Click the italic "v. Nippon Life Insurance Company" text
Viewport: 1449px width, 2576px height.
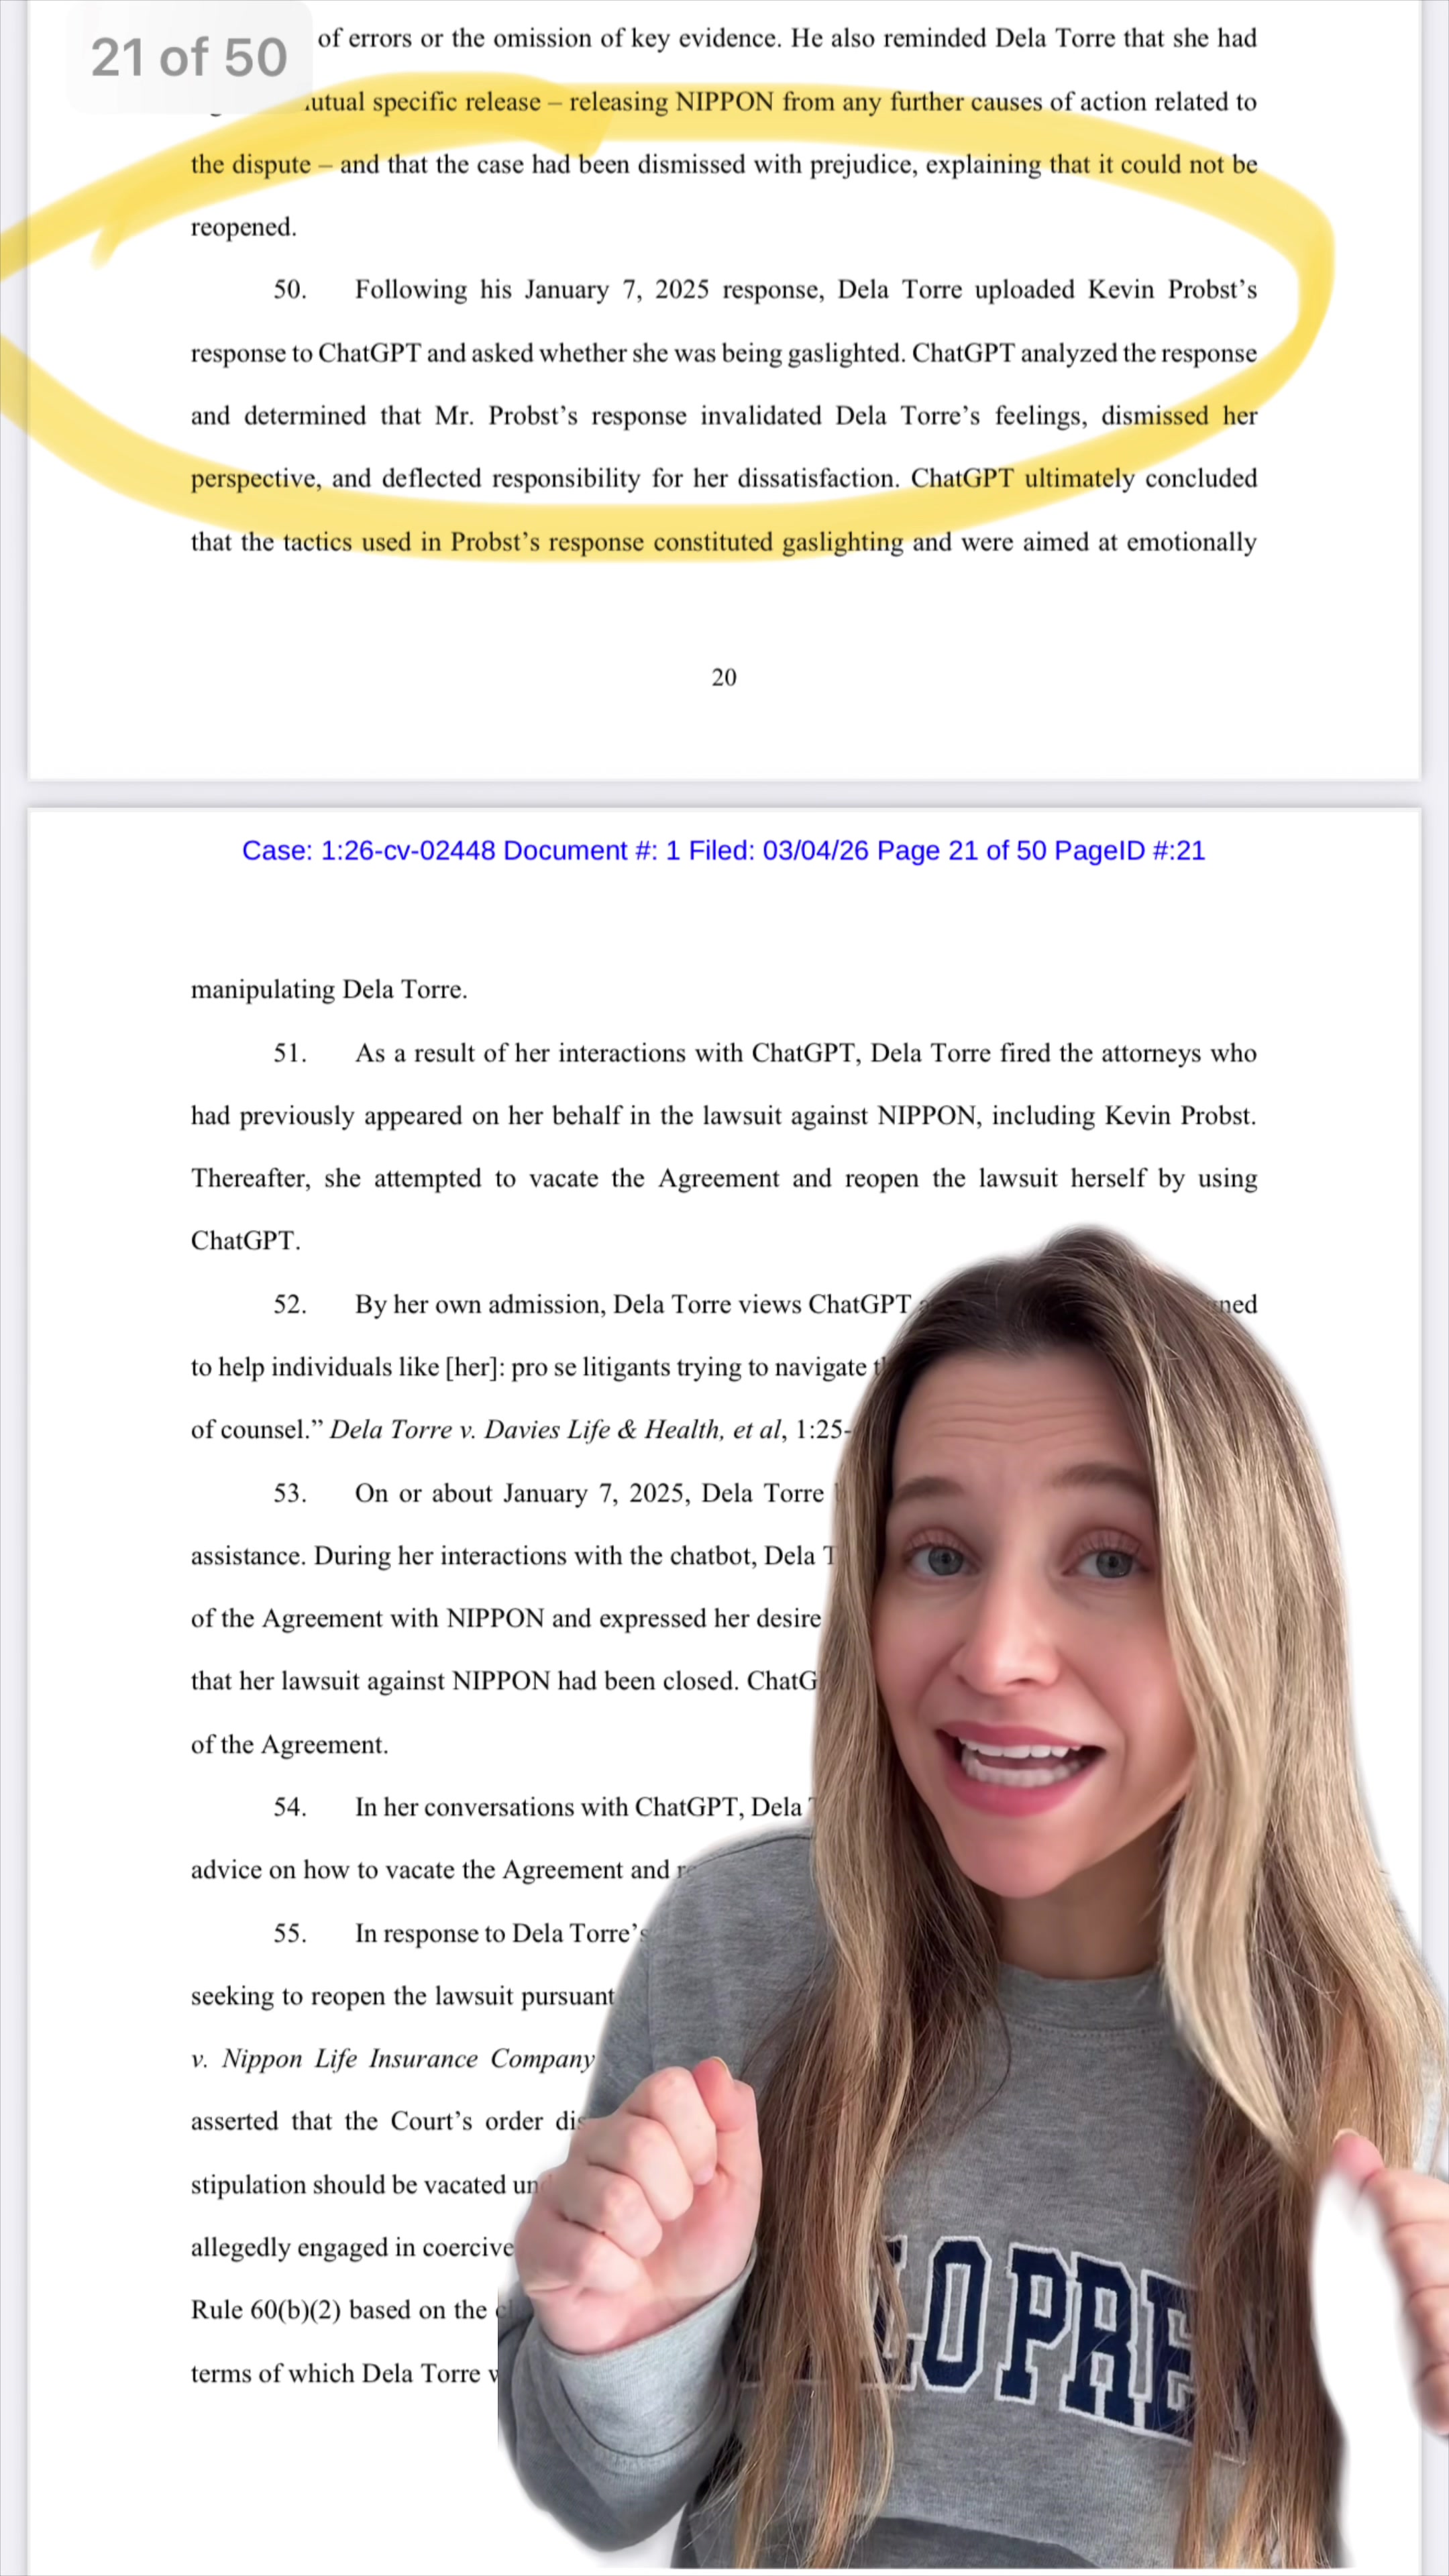tap(393, 2059)
